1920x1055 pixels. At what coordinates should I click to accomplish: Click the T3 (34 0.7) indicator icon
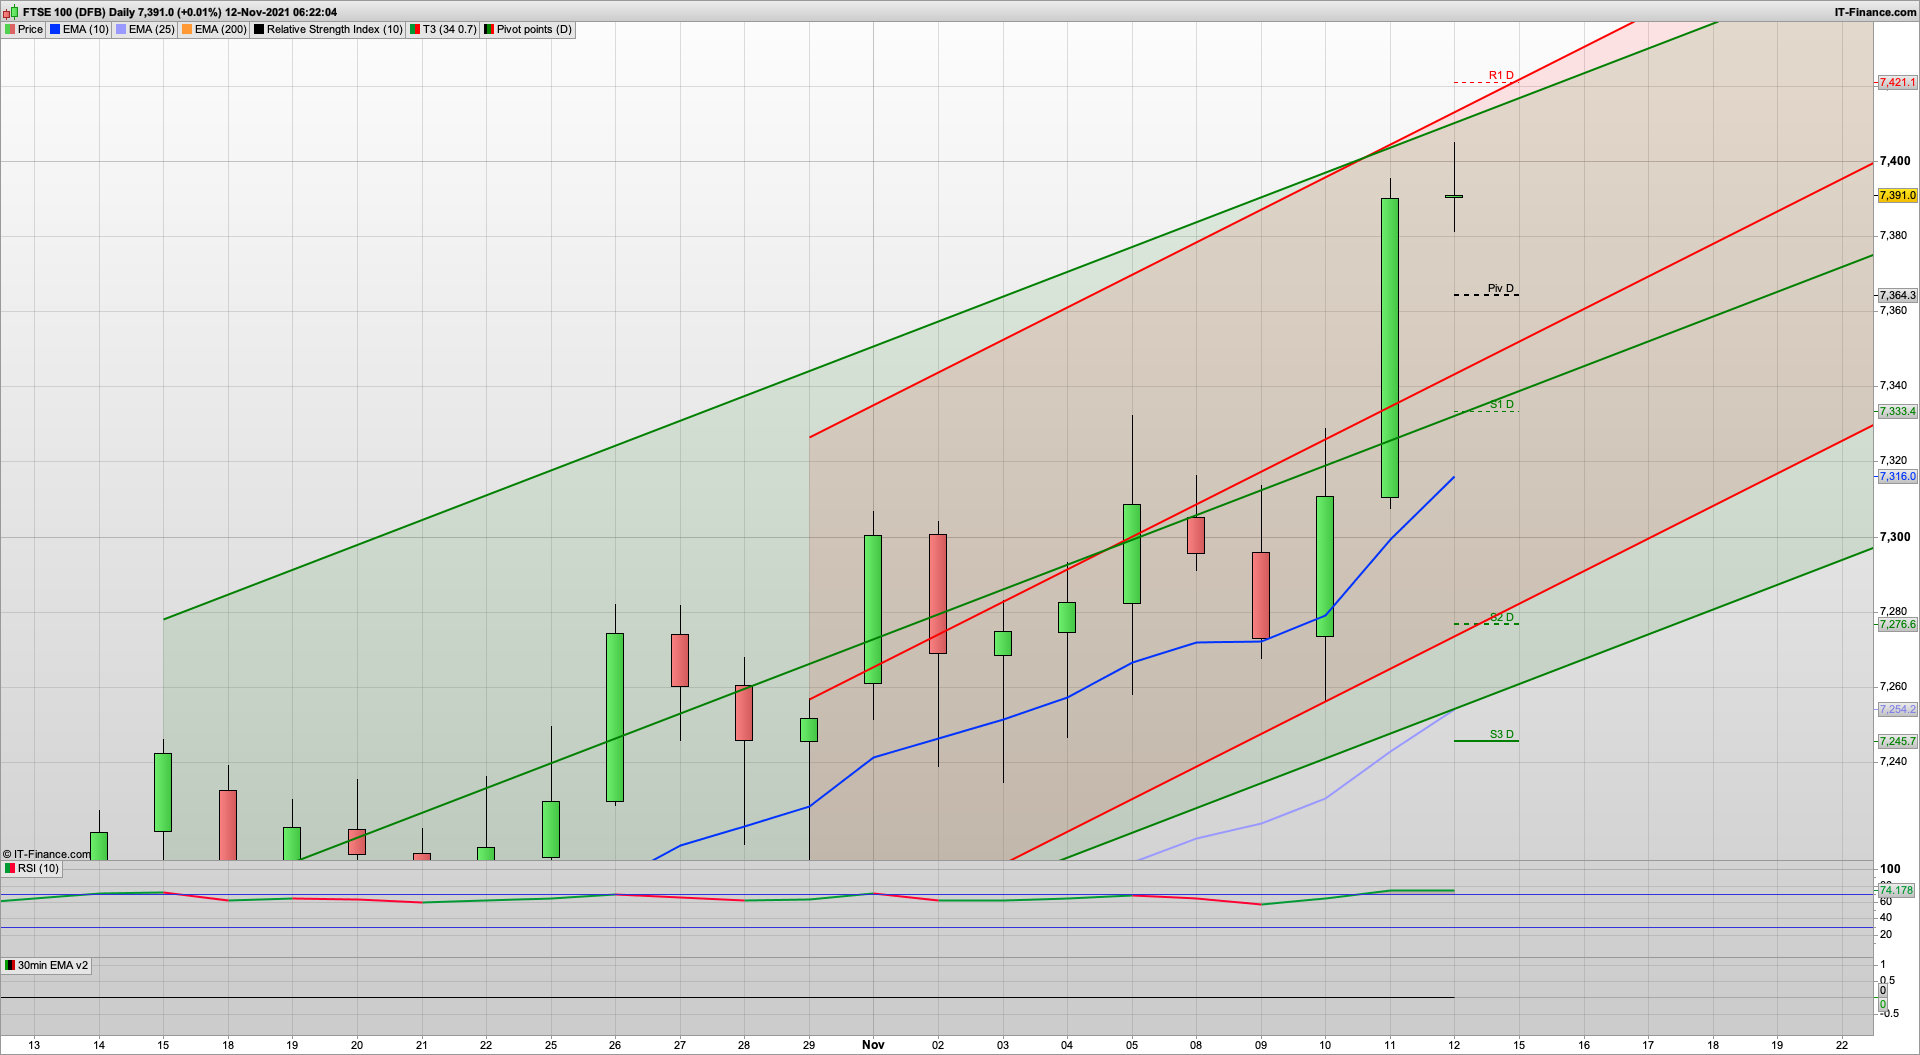tap(415, 29)
